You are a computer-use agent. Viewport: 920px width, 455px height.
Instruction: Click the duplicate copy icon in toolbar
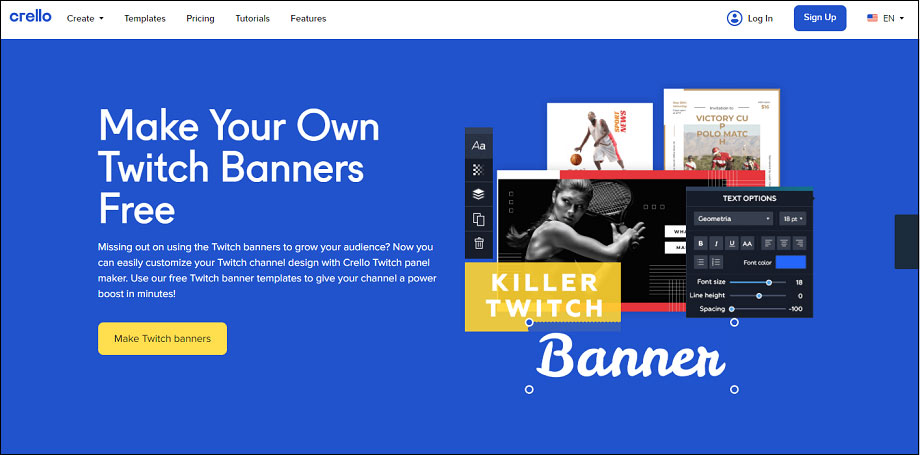(x=479, y=220)
